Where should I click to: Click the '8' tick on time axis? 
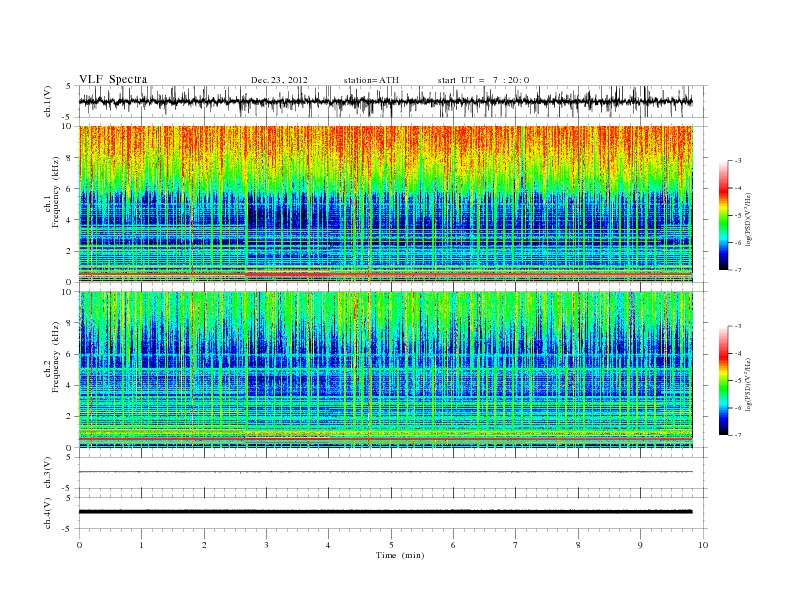pyautogui.click(x=578, y=545)
